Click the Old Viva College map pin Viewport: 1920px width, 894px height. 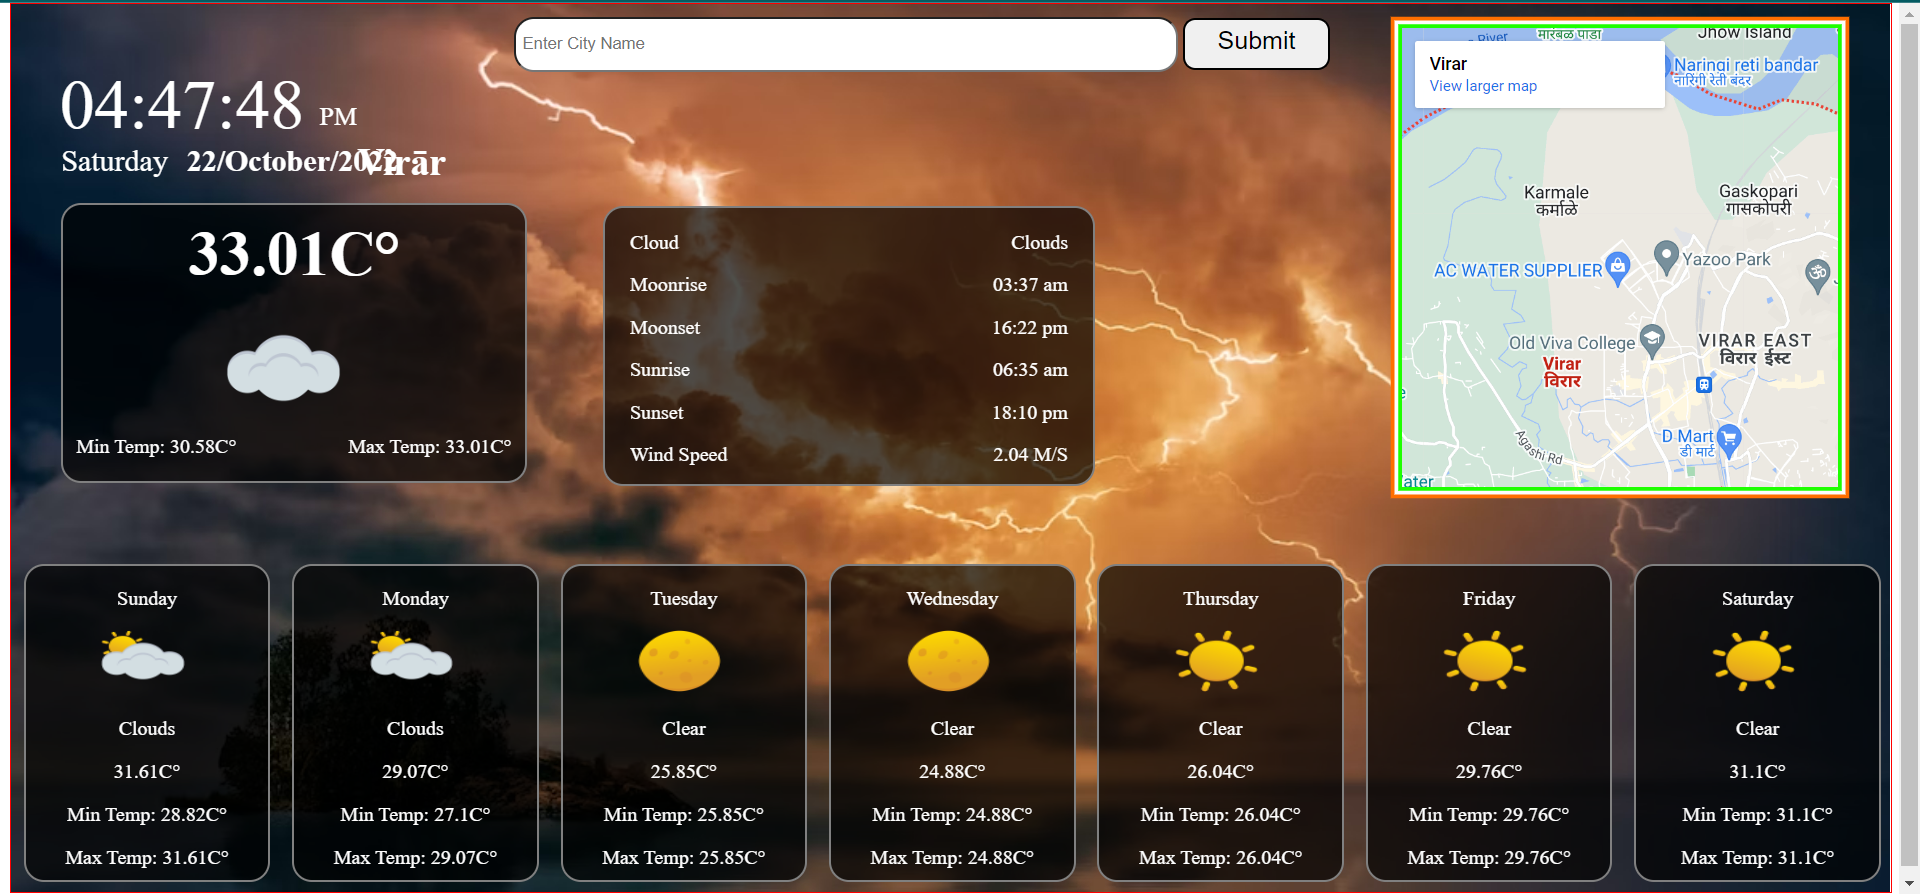point(1652,339)
